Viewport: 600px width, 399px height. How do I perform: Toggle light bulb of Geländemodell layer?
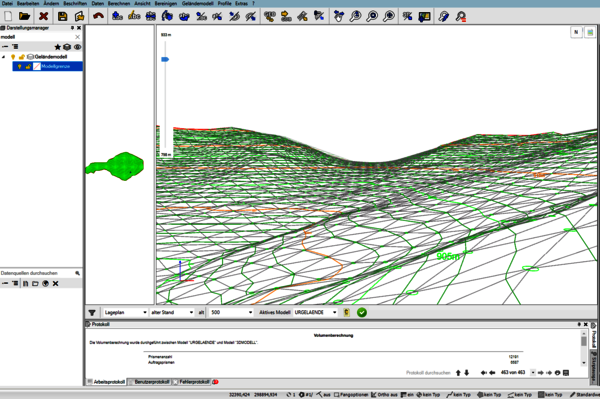[x=13, y=57]
